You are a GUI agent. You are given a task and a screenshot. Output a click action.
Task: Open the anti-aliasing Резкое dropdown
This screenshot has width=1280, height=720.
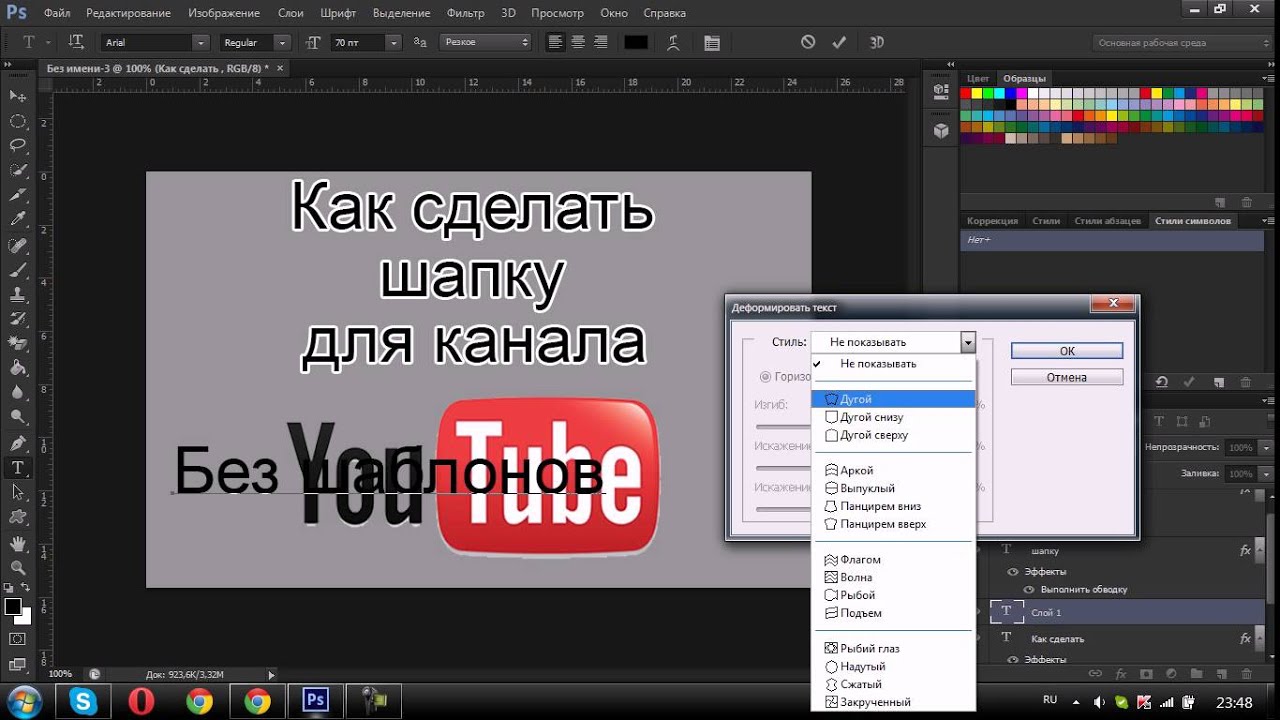pyautogui.click(x=485, y=43)
